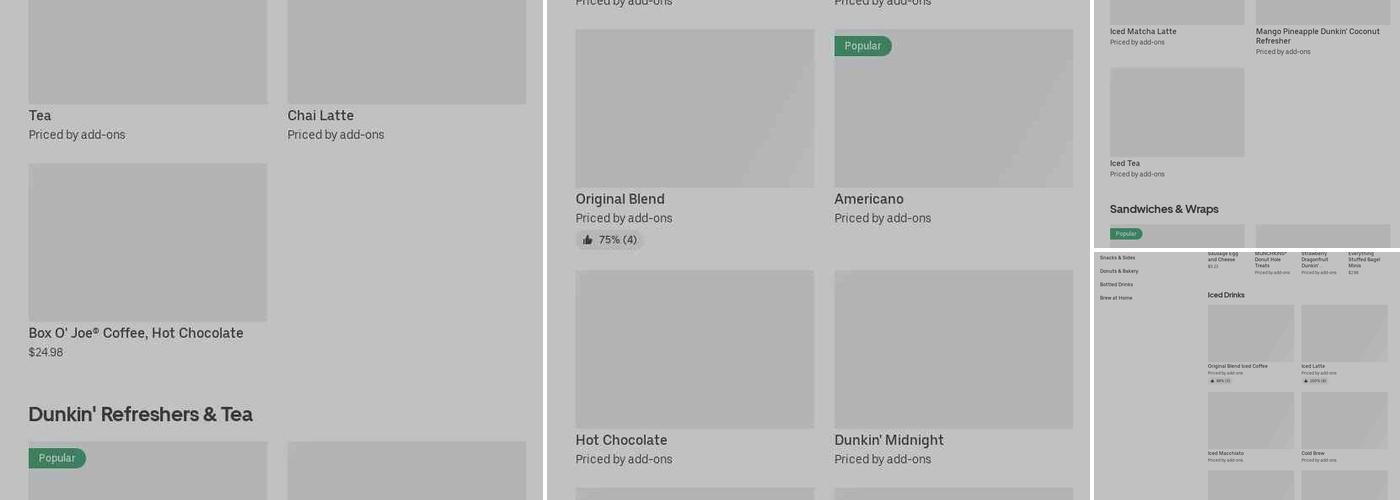This screenshot has height=500, width=1400.
Task: Go to the Donuts & Bakery category
Action: [x=1119, y=271]
